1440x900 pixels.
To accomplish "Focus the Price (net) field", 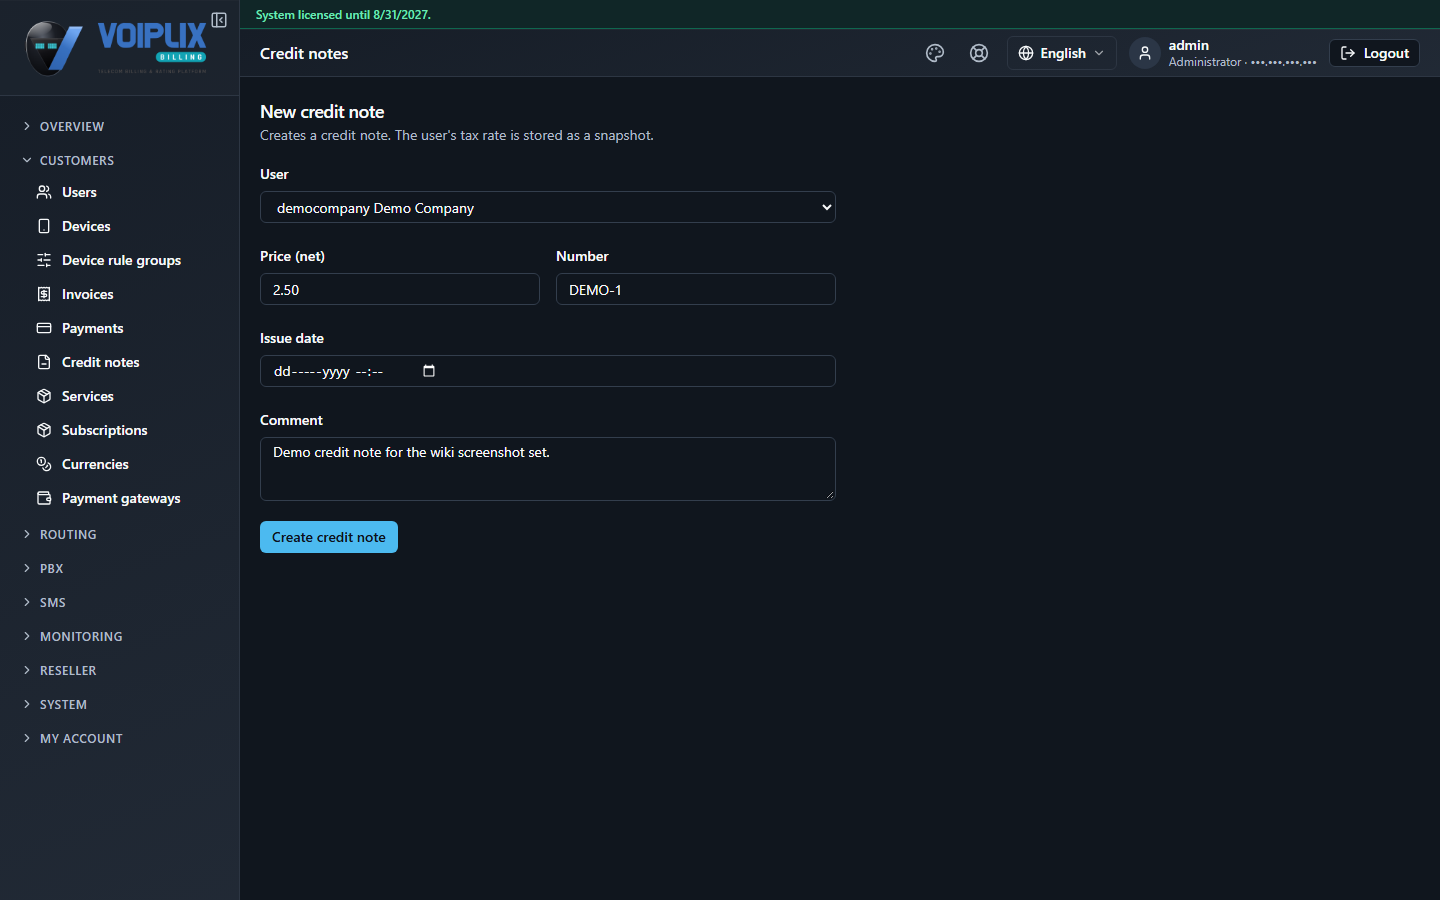I will [400, 289].
